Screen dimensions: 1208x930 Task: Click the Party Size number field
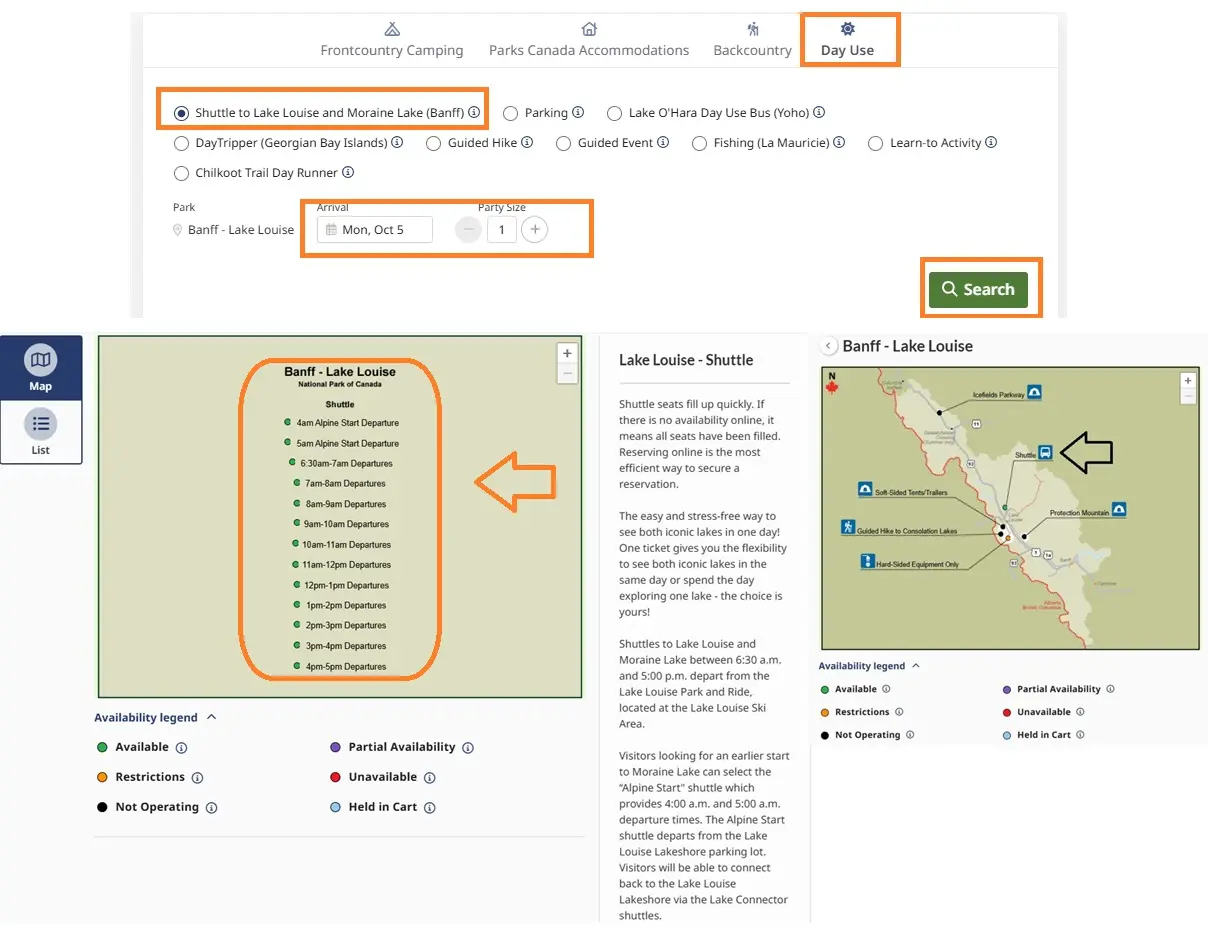pos(502,230)
